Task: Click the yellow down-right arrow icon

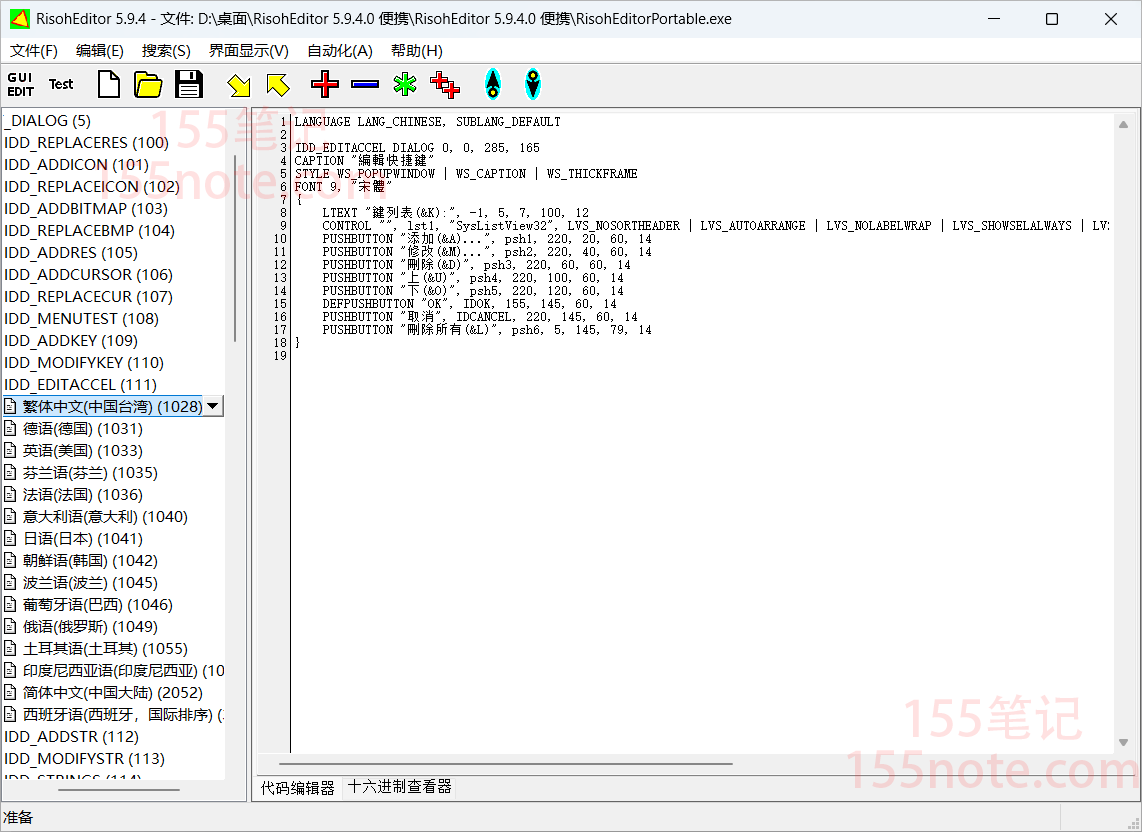Action: click(238, 85)
